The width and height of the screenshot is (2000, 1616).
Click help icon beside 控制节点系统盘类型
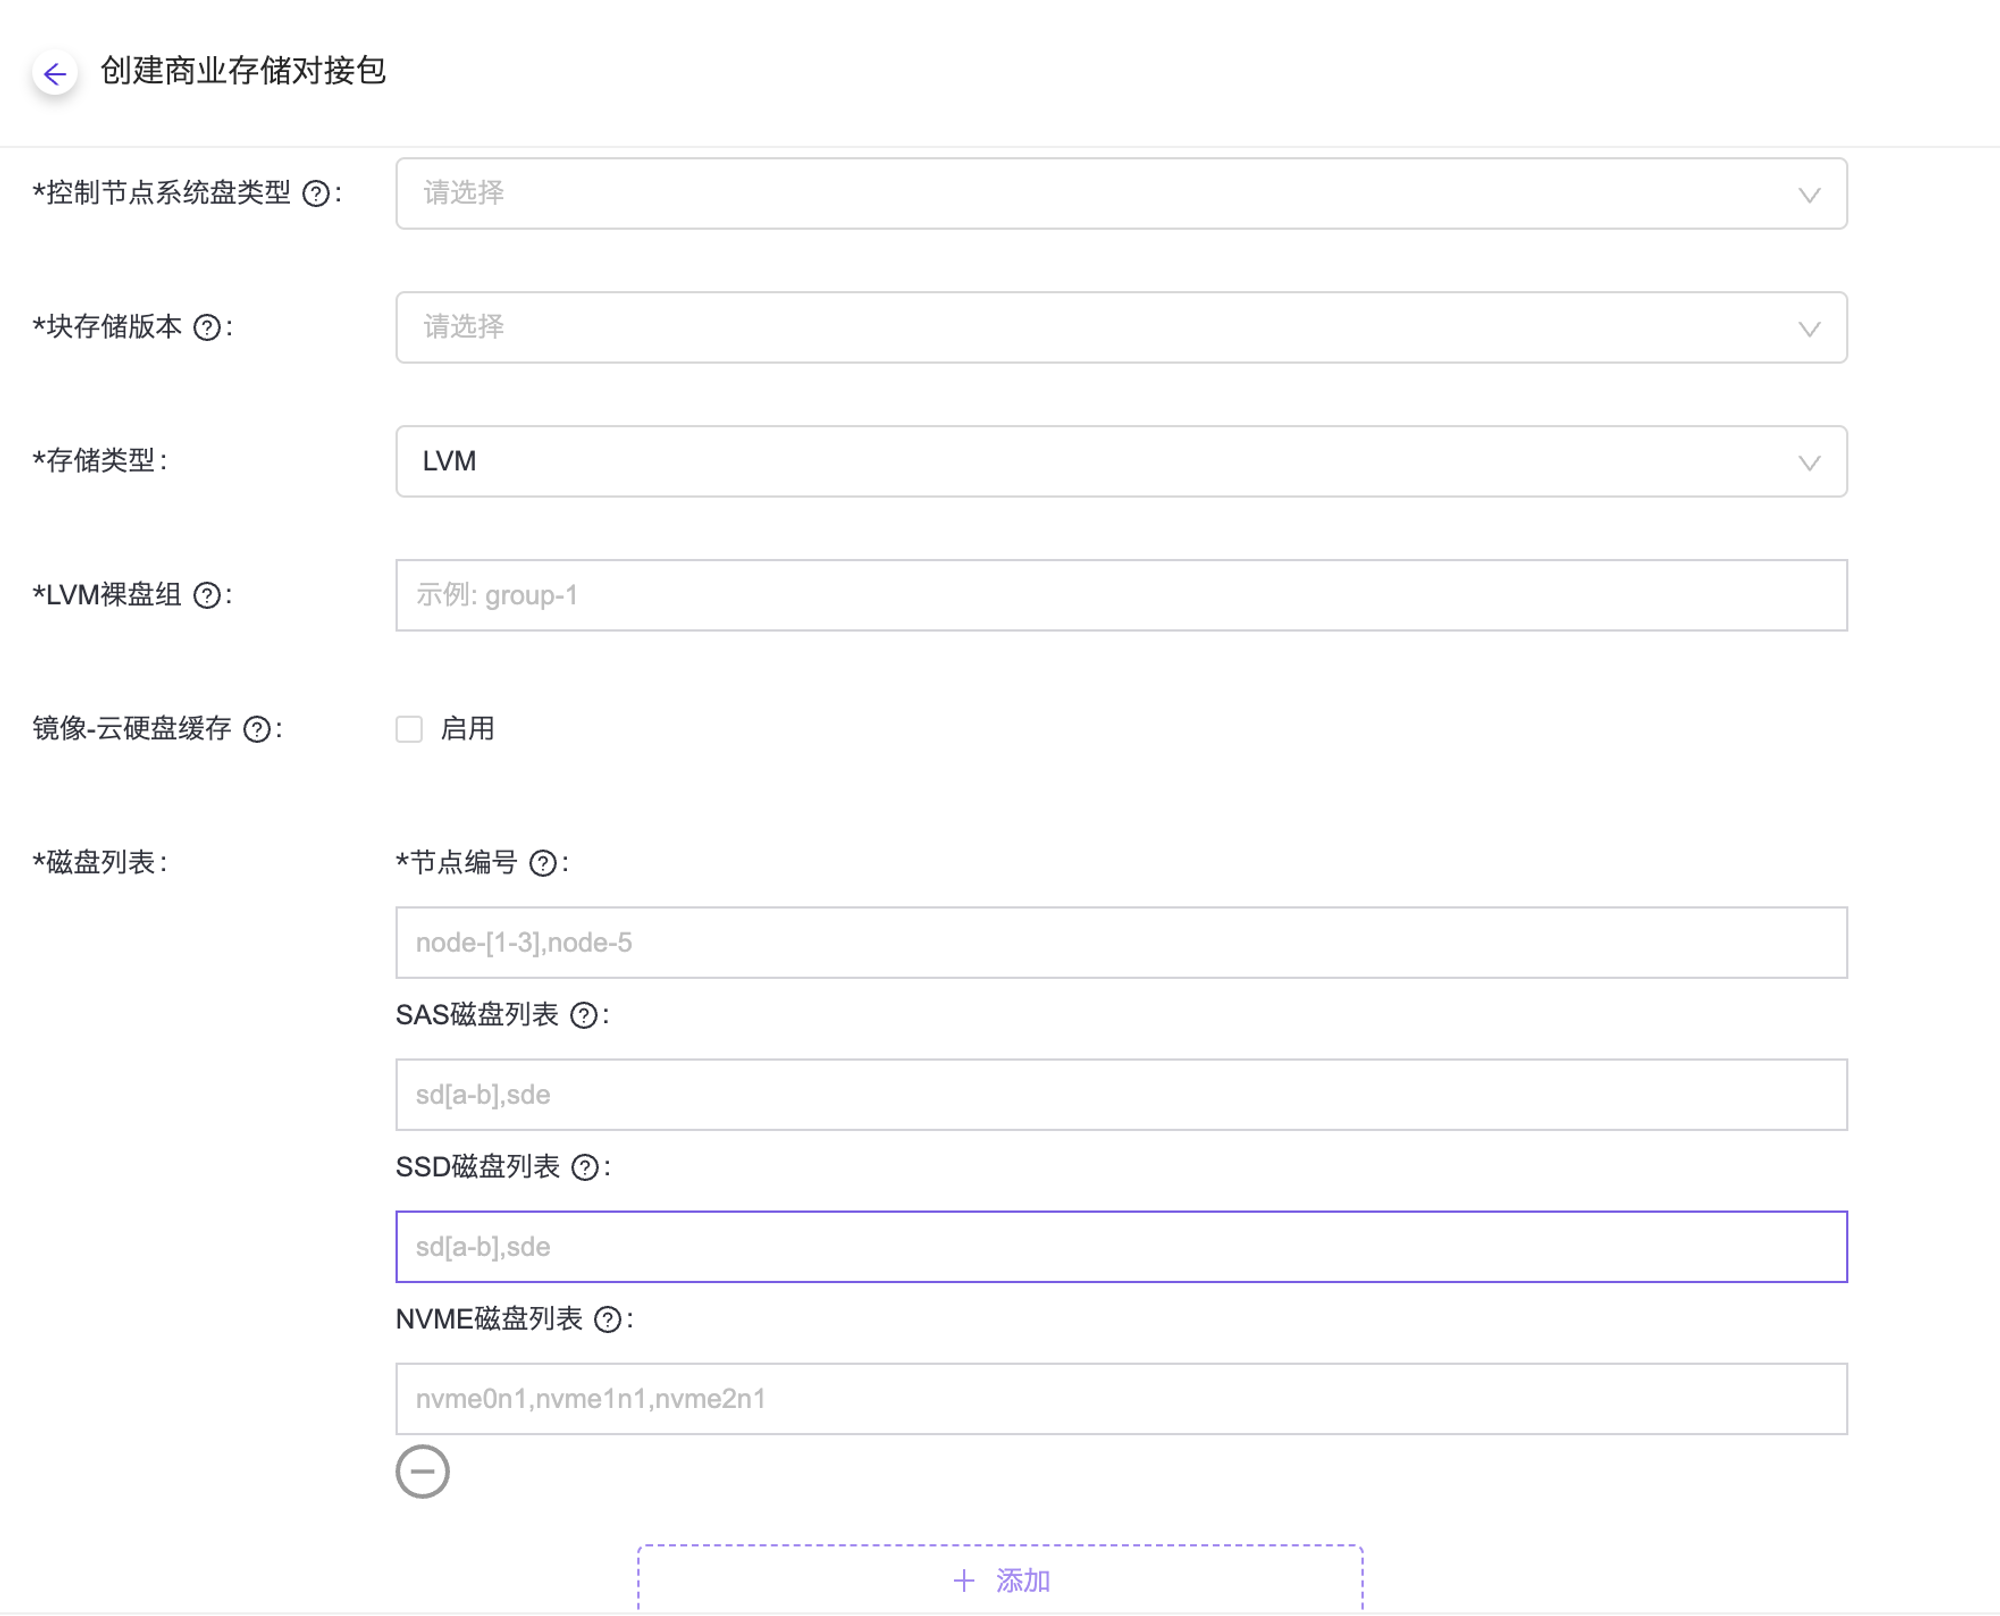click(316, 194)
